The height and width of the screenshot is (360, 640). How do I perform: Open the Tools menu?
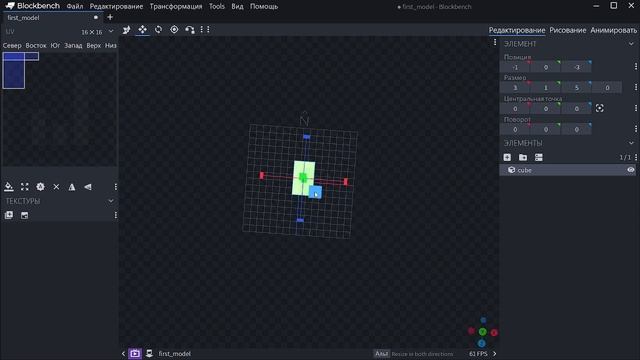(x=217, y=6)
